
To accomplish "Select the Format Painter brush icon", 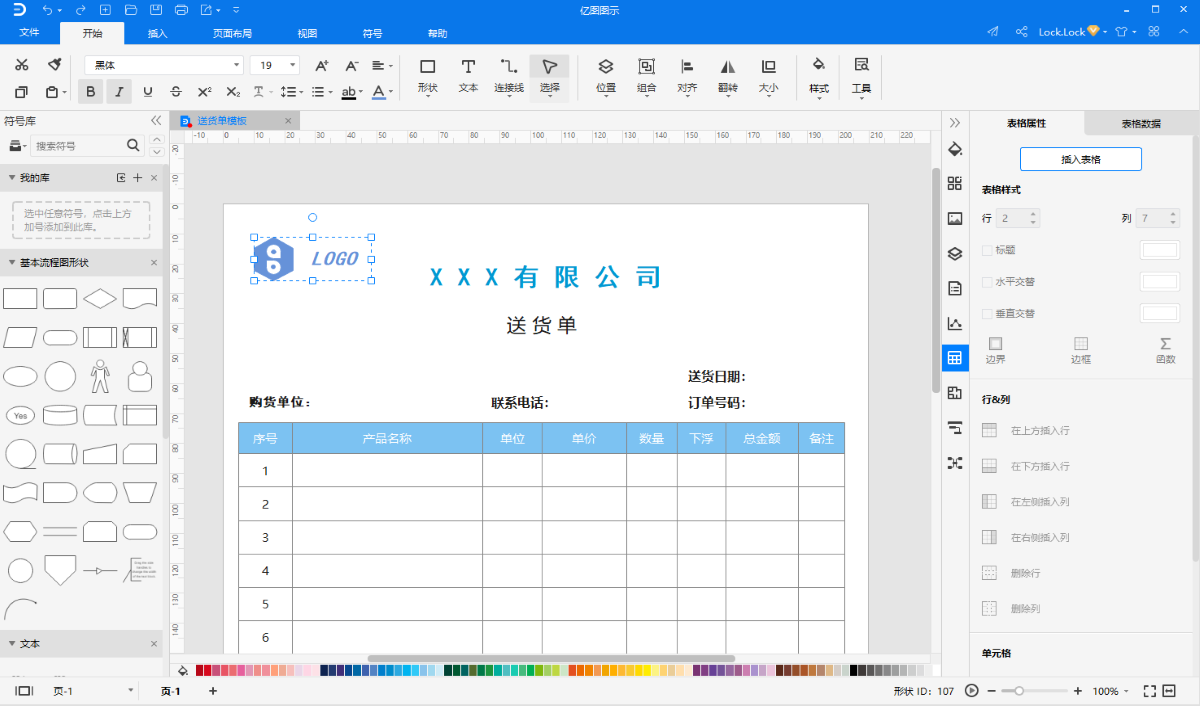I will [55, 66].
